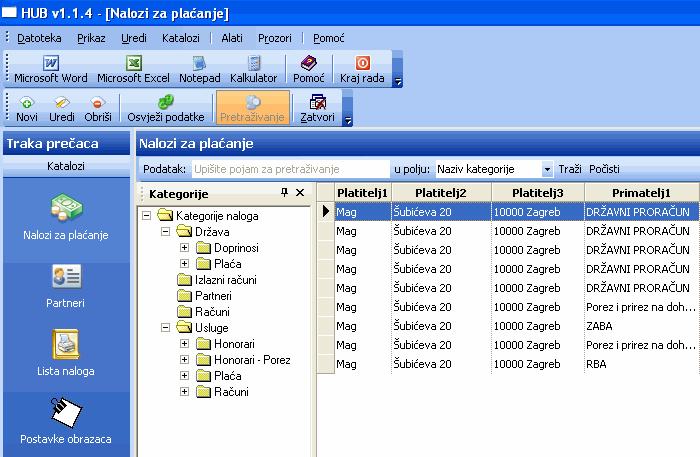Open the Katalozi menu
The height and width of the screenshot is (457, 700).
pos(181,38)
